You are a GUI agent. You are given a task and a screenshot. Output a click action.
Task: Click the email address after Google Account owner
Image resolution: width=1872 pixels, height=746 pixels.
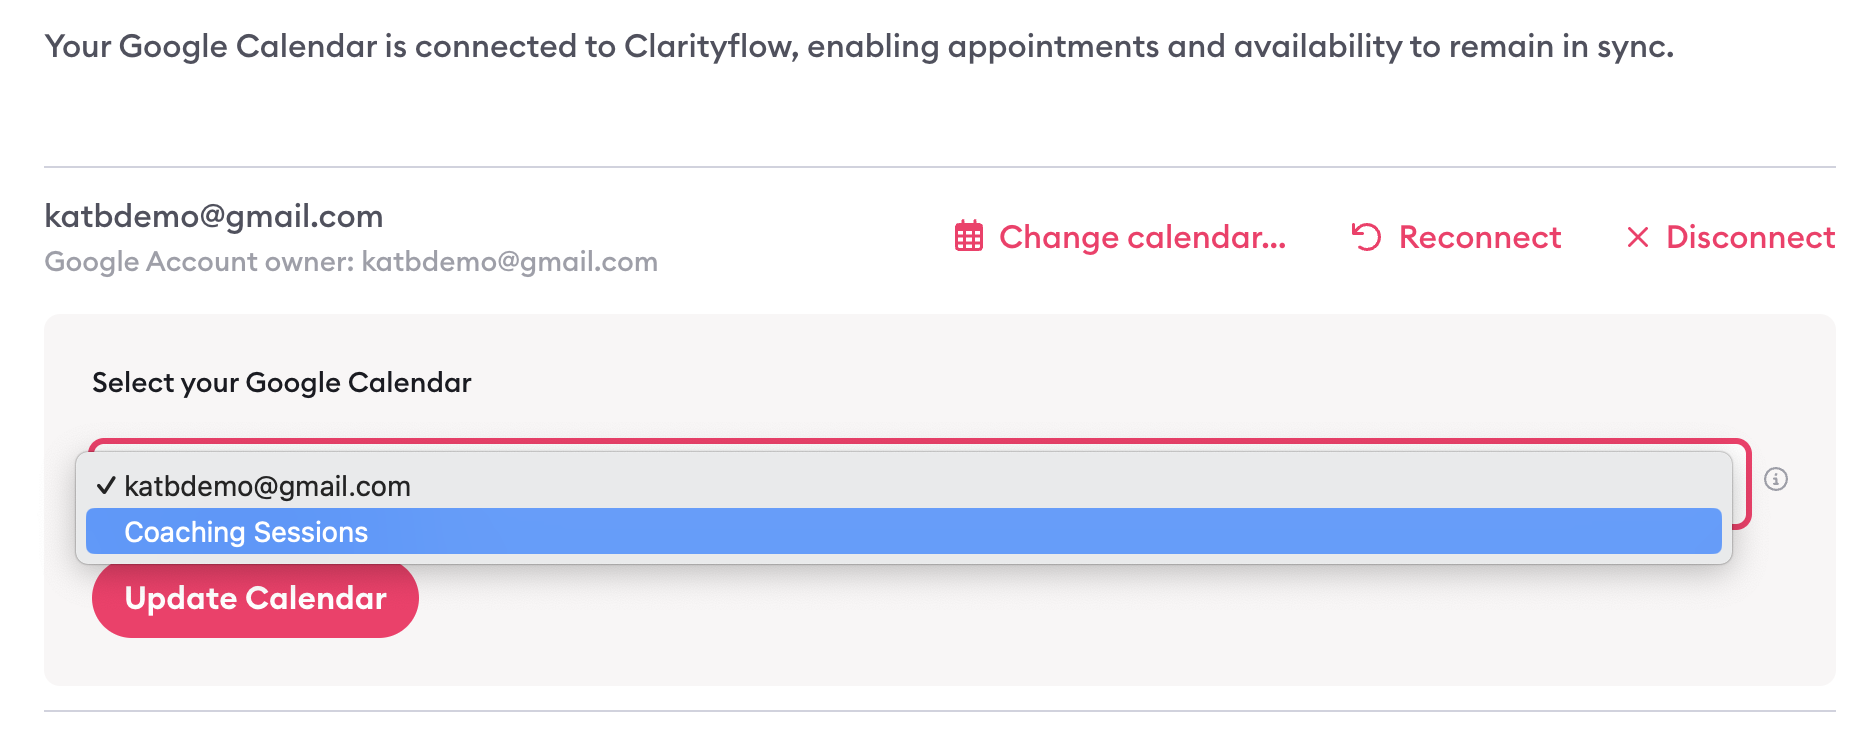point(509,262)
